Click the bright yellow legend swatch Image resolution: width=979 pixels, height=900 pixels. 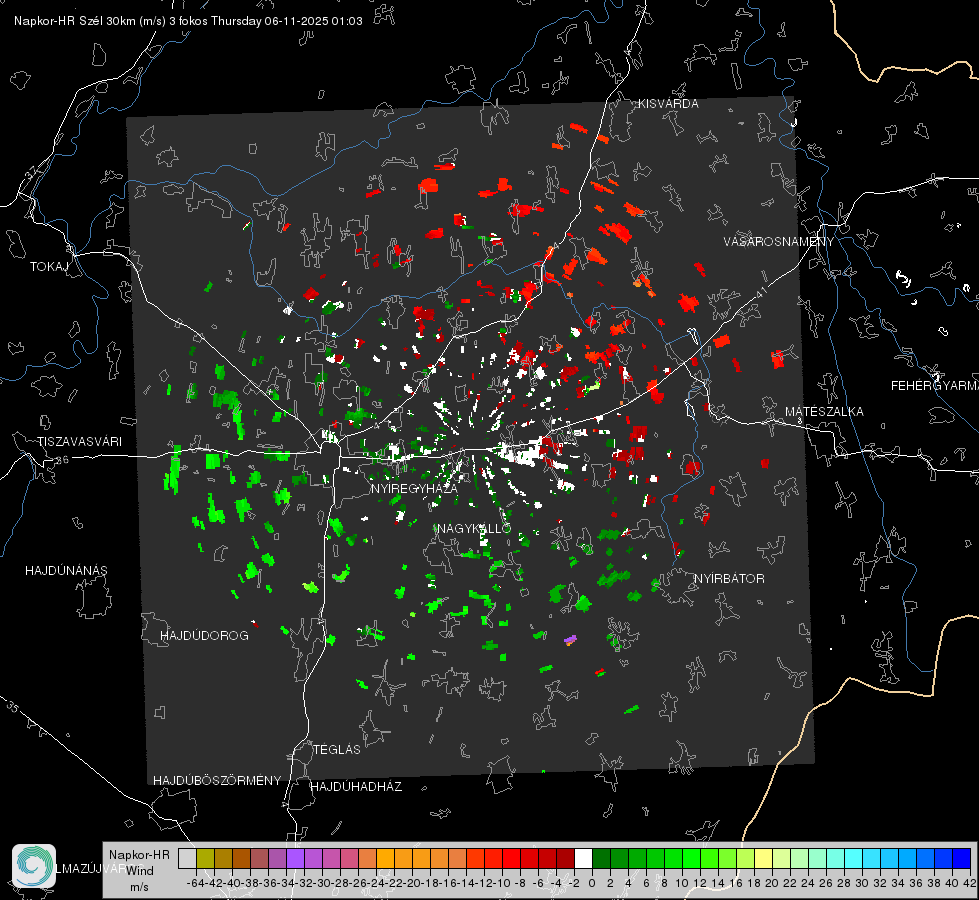point(764,858)
